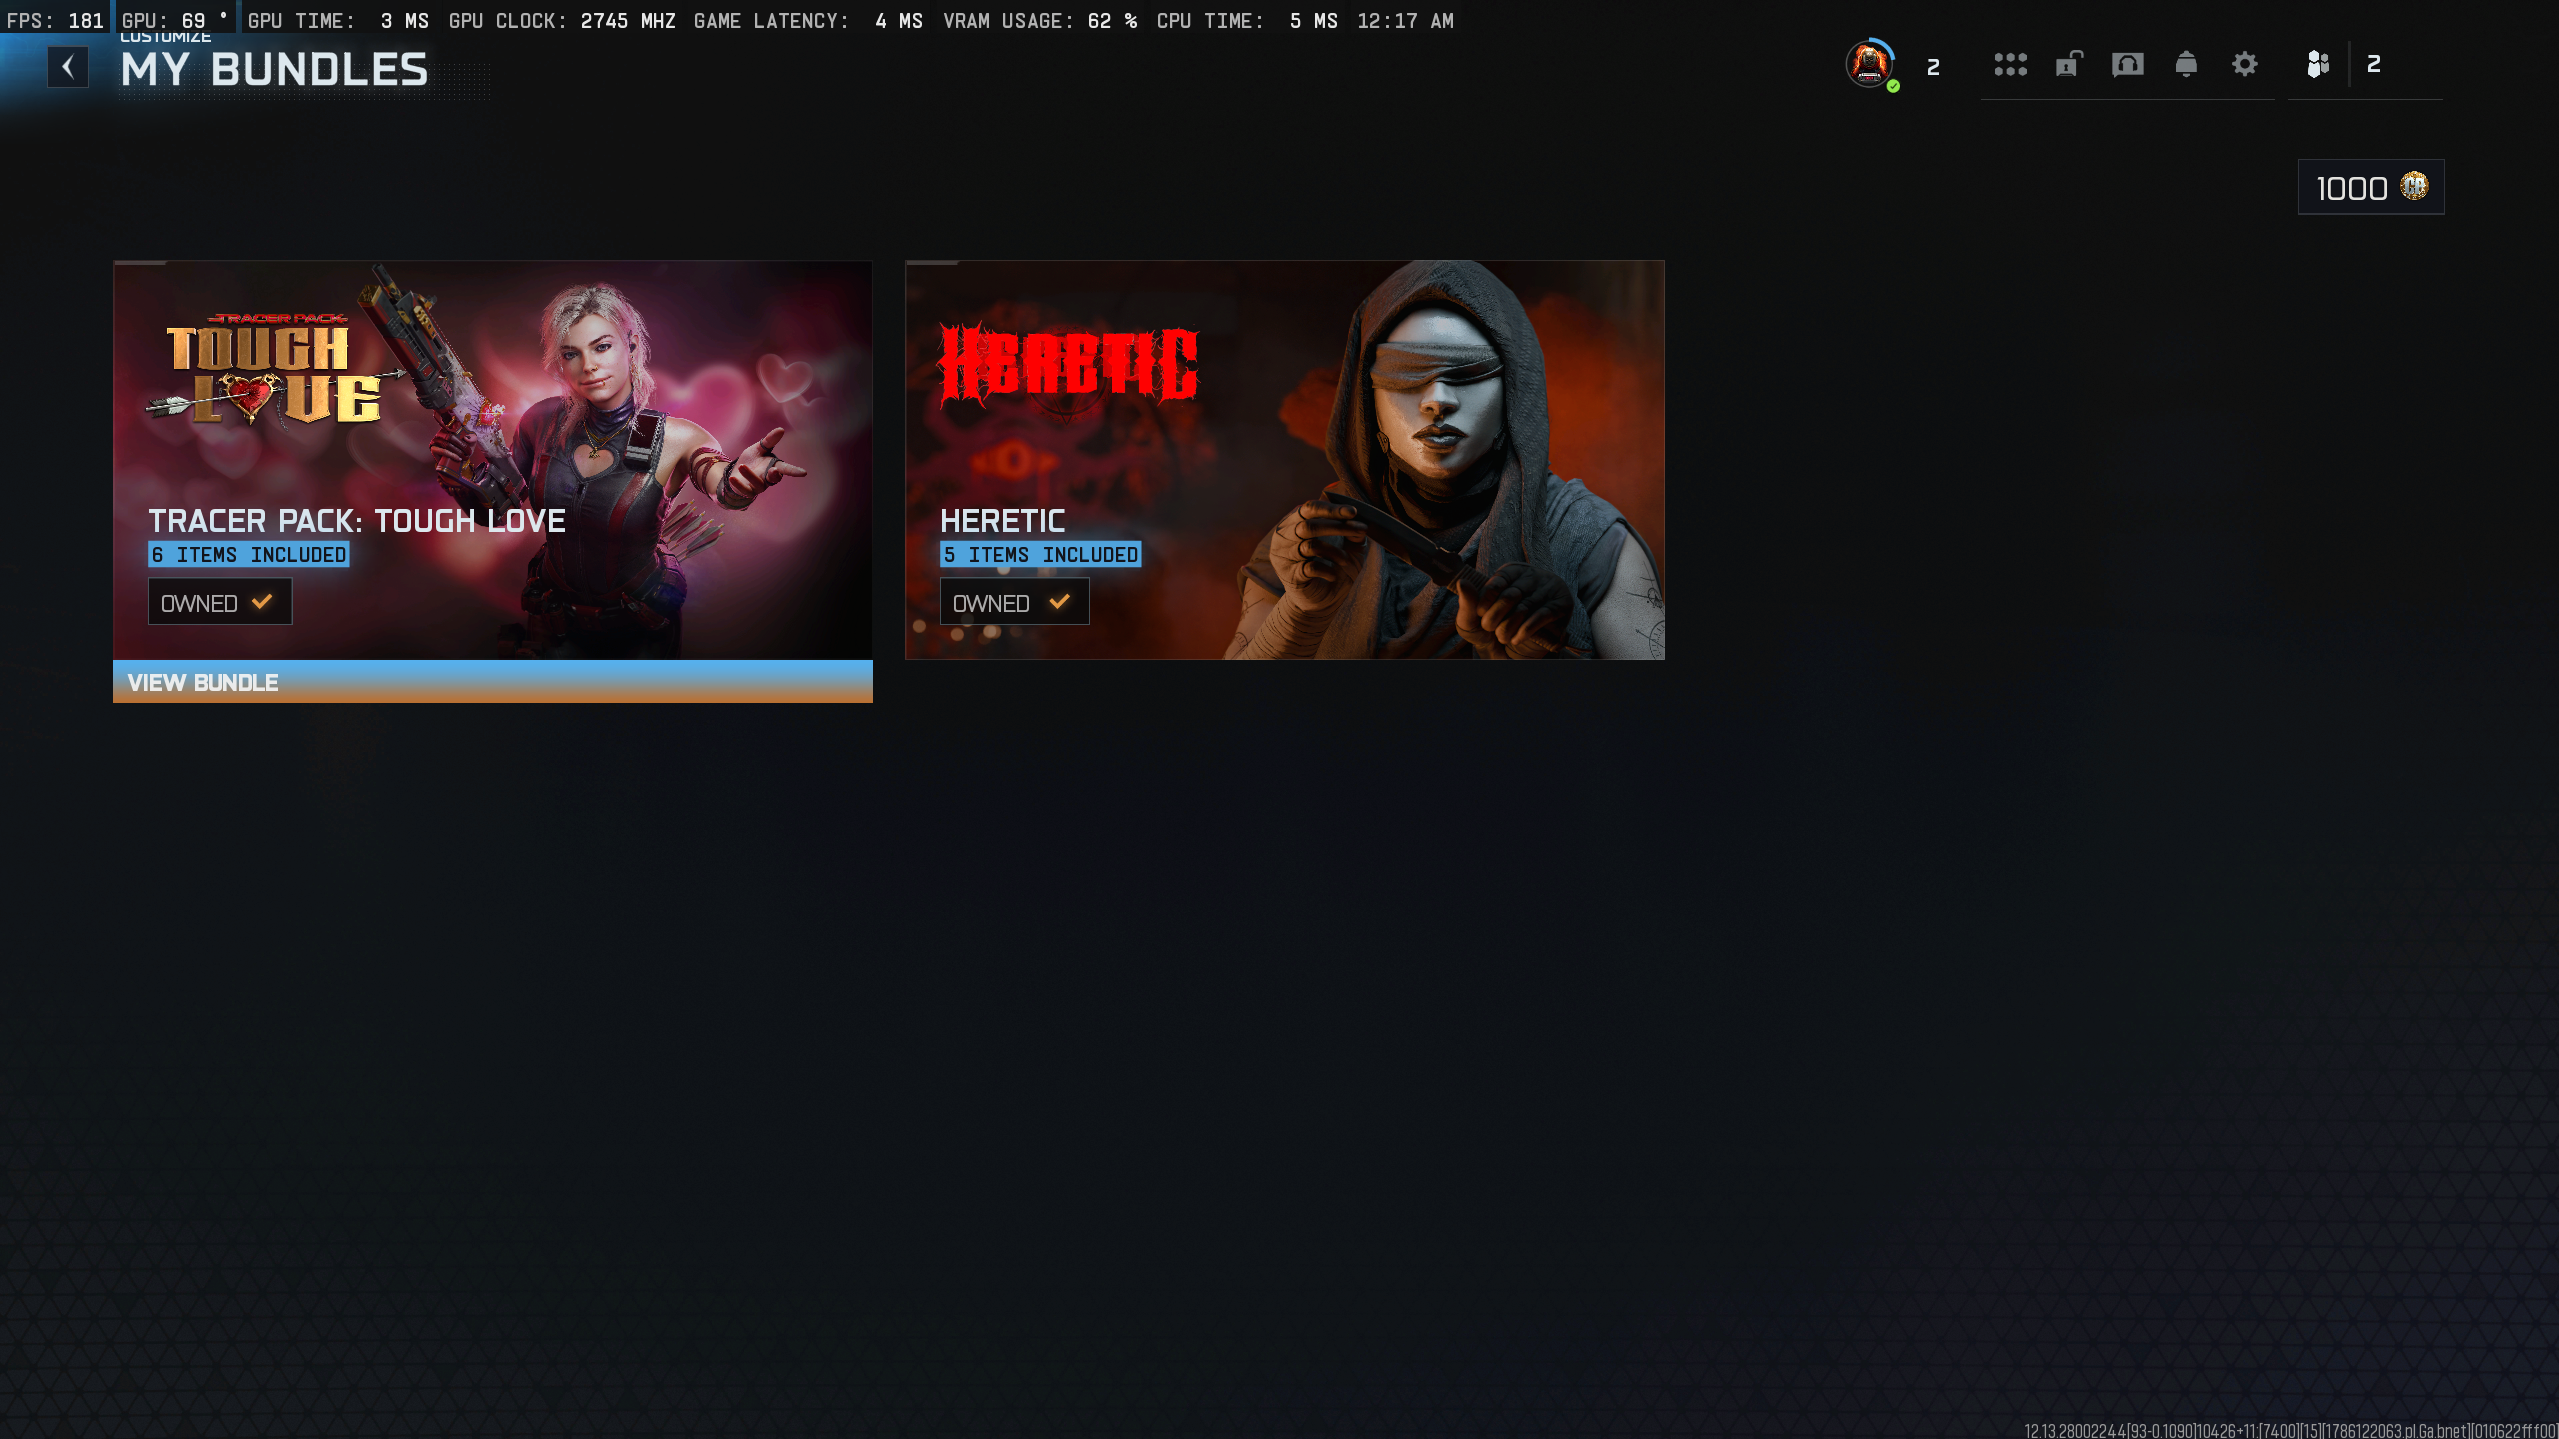Open the player profile avatar
Viewport: 2559px width, 1439px height.
1869,65
